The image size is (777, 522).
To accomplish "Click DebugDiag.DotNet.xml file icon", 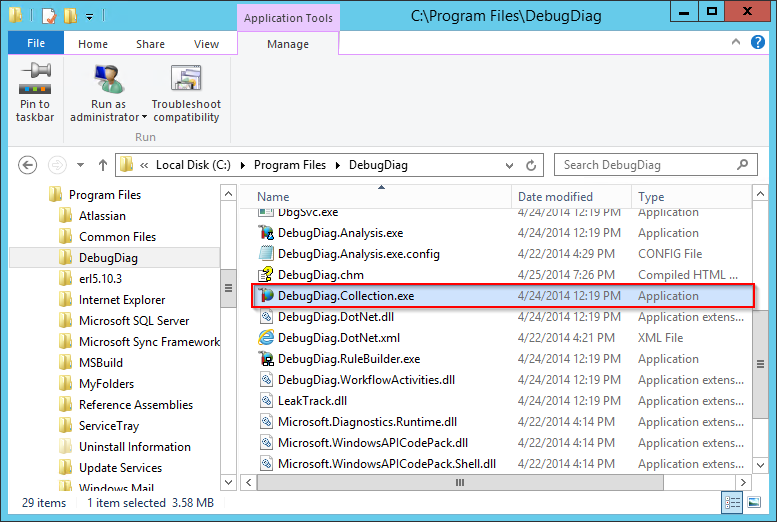I will pyautogui.click(x=266, y=338).
